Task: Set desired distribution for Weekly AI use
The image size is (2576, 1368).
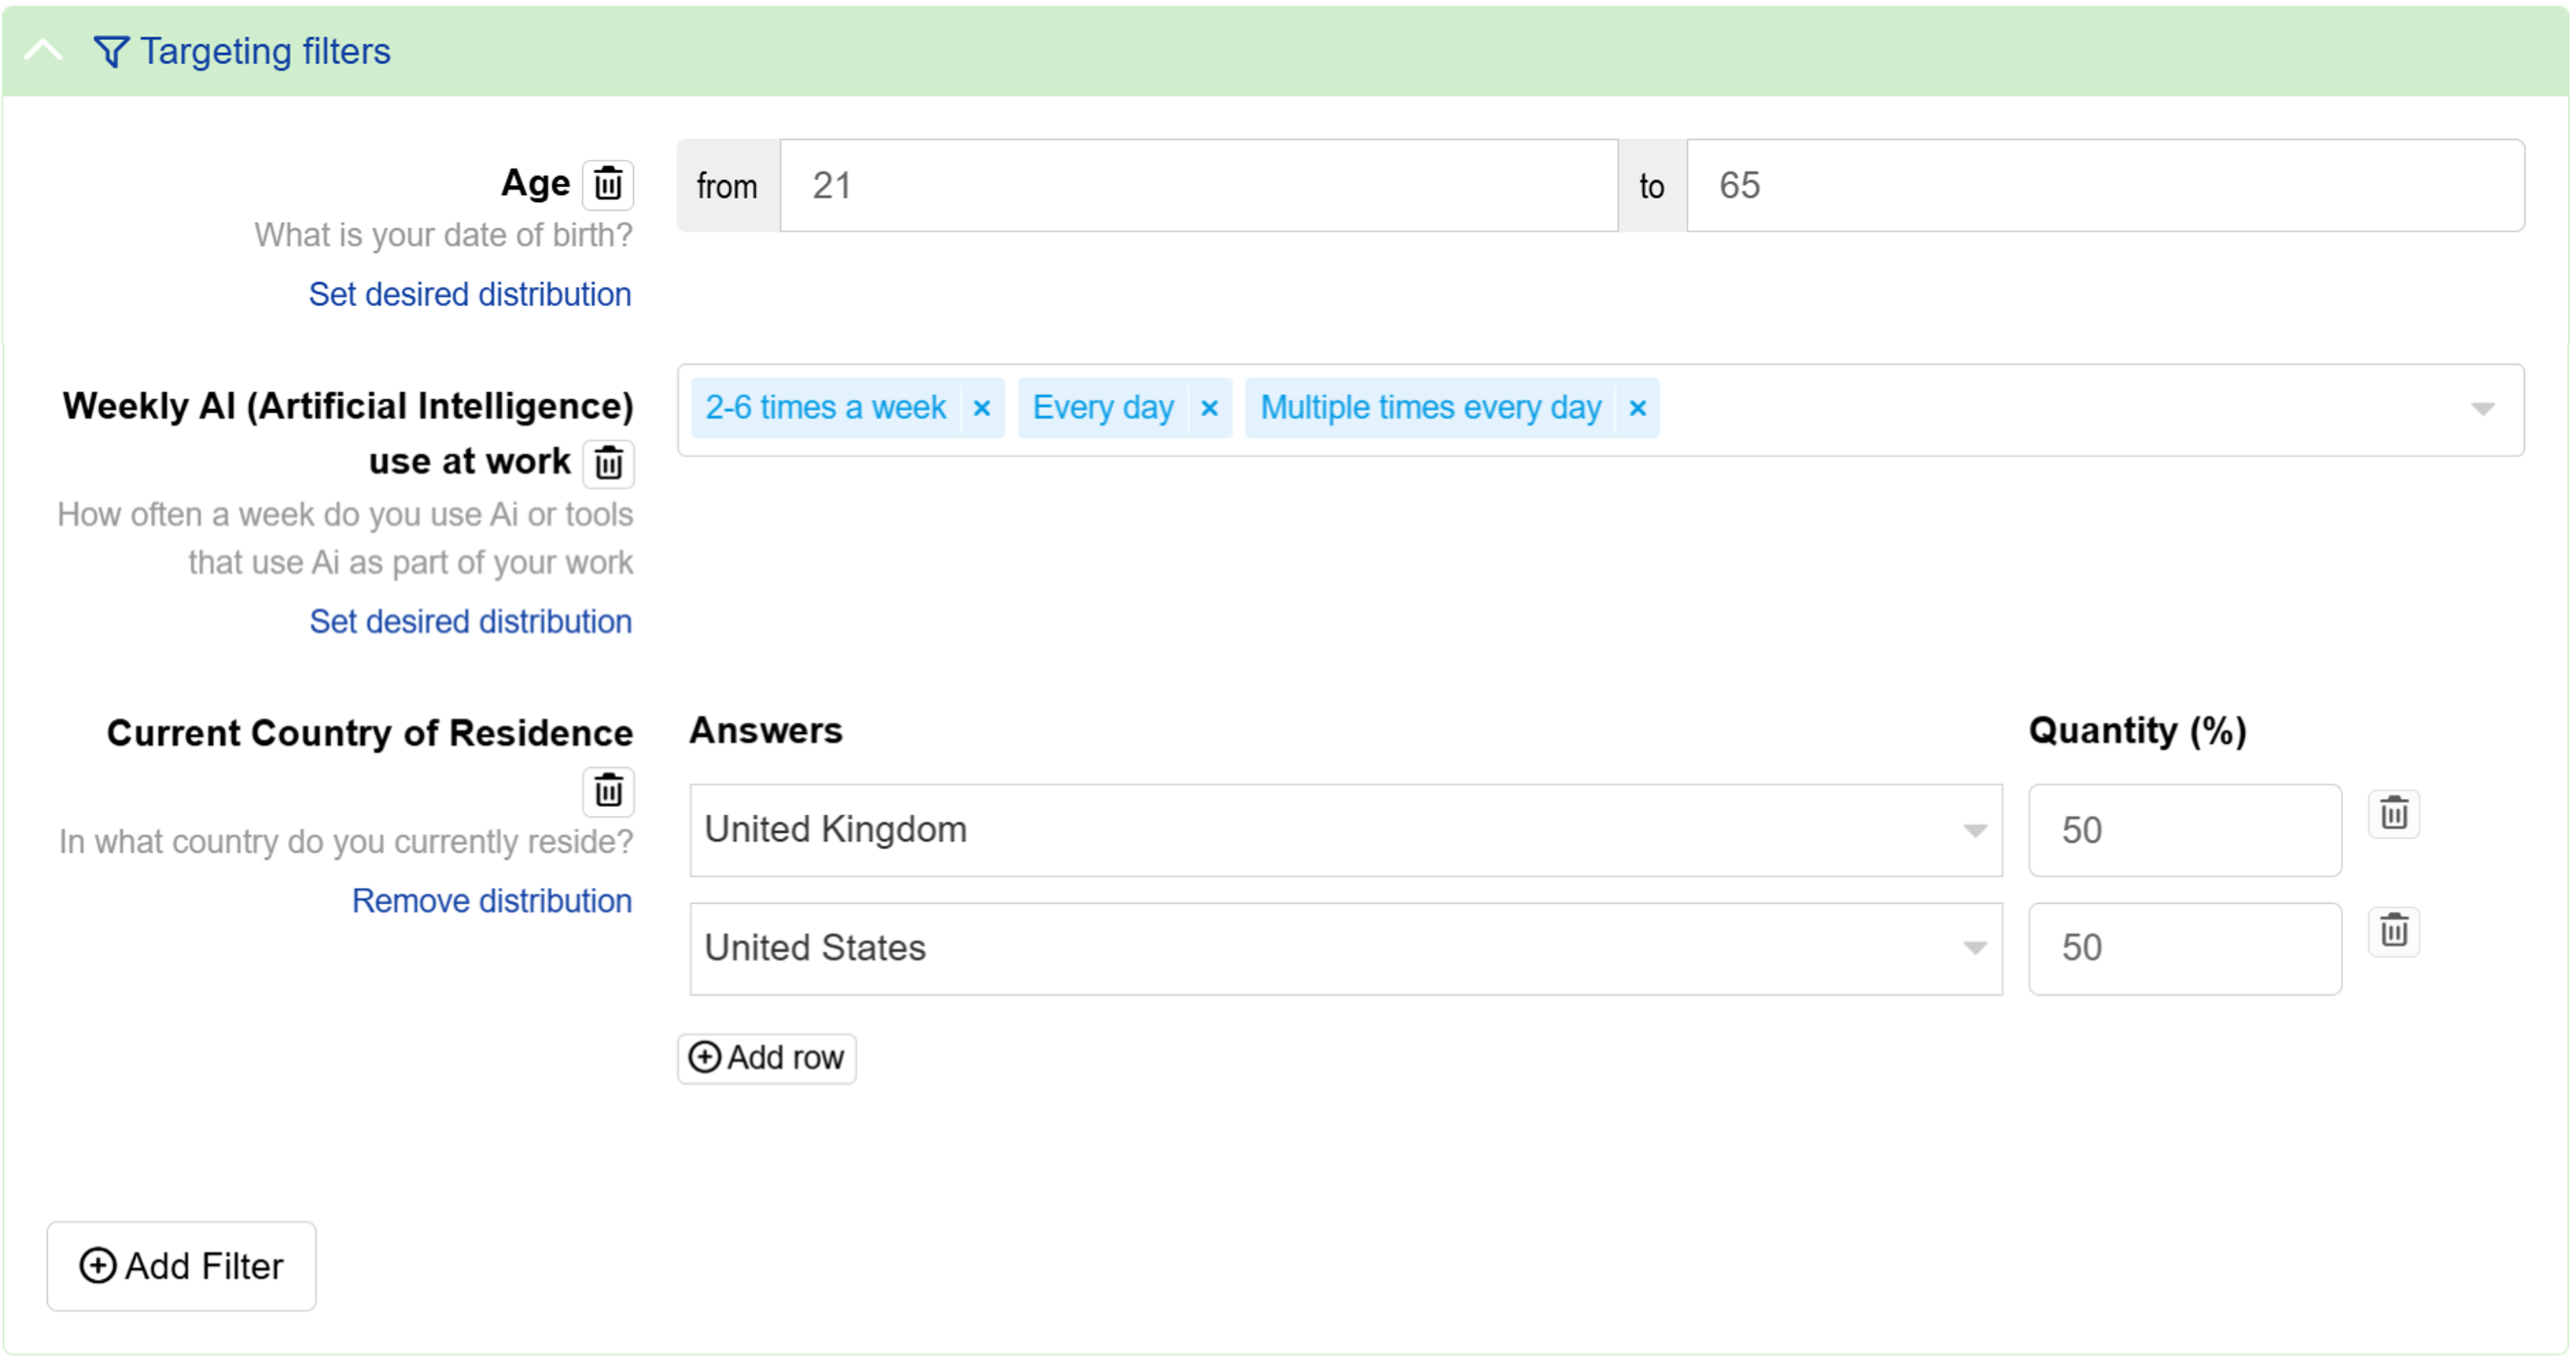Action: (470, 621)
